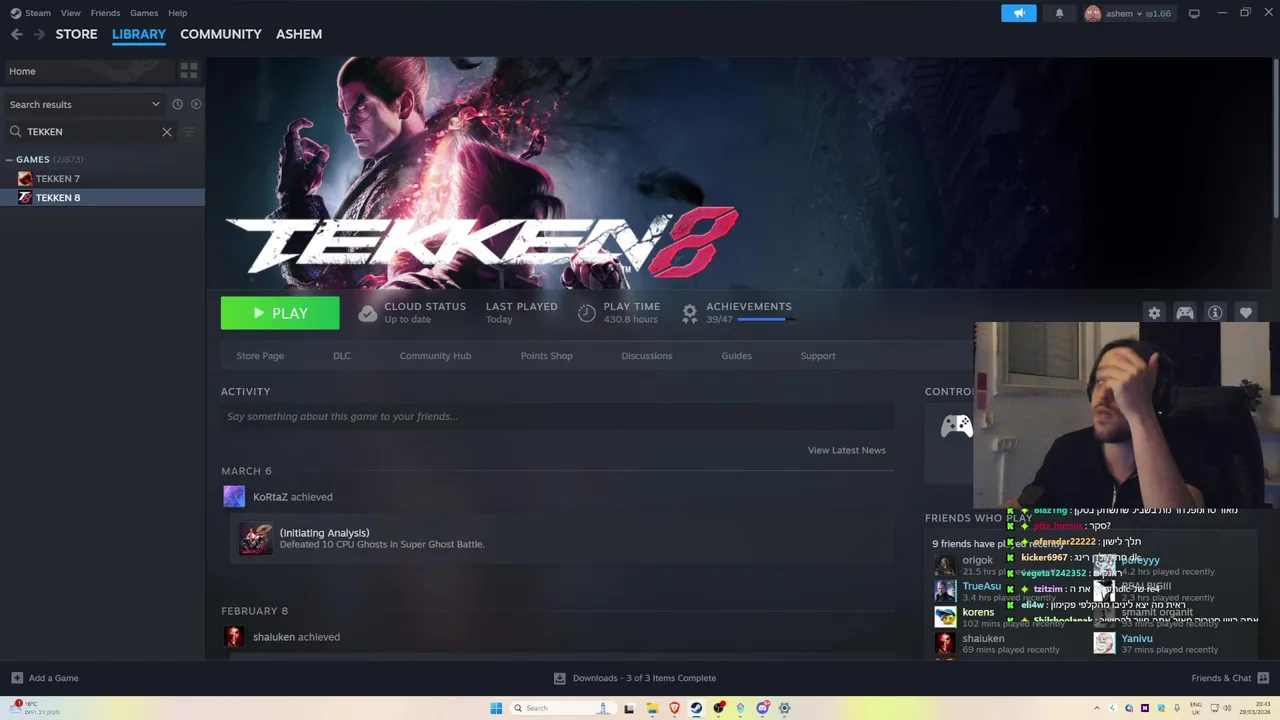The width and height of the screenshot is (1280, 720).
Task: Open shaiuken's avatar in activity feed
Action: pyautogui.click(x=234, y=637)
